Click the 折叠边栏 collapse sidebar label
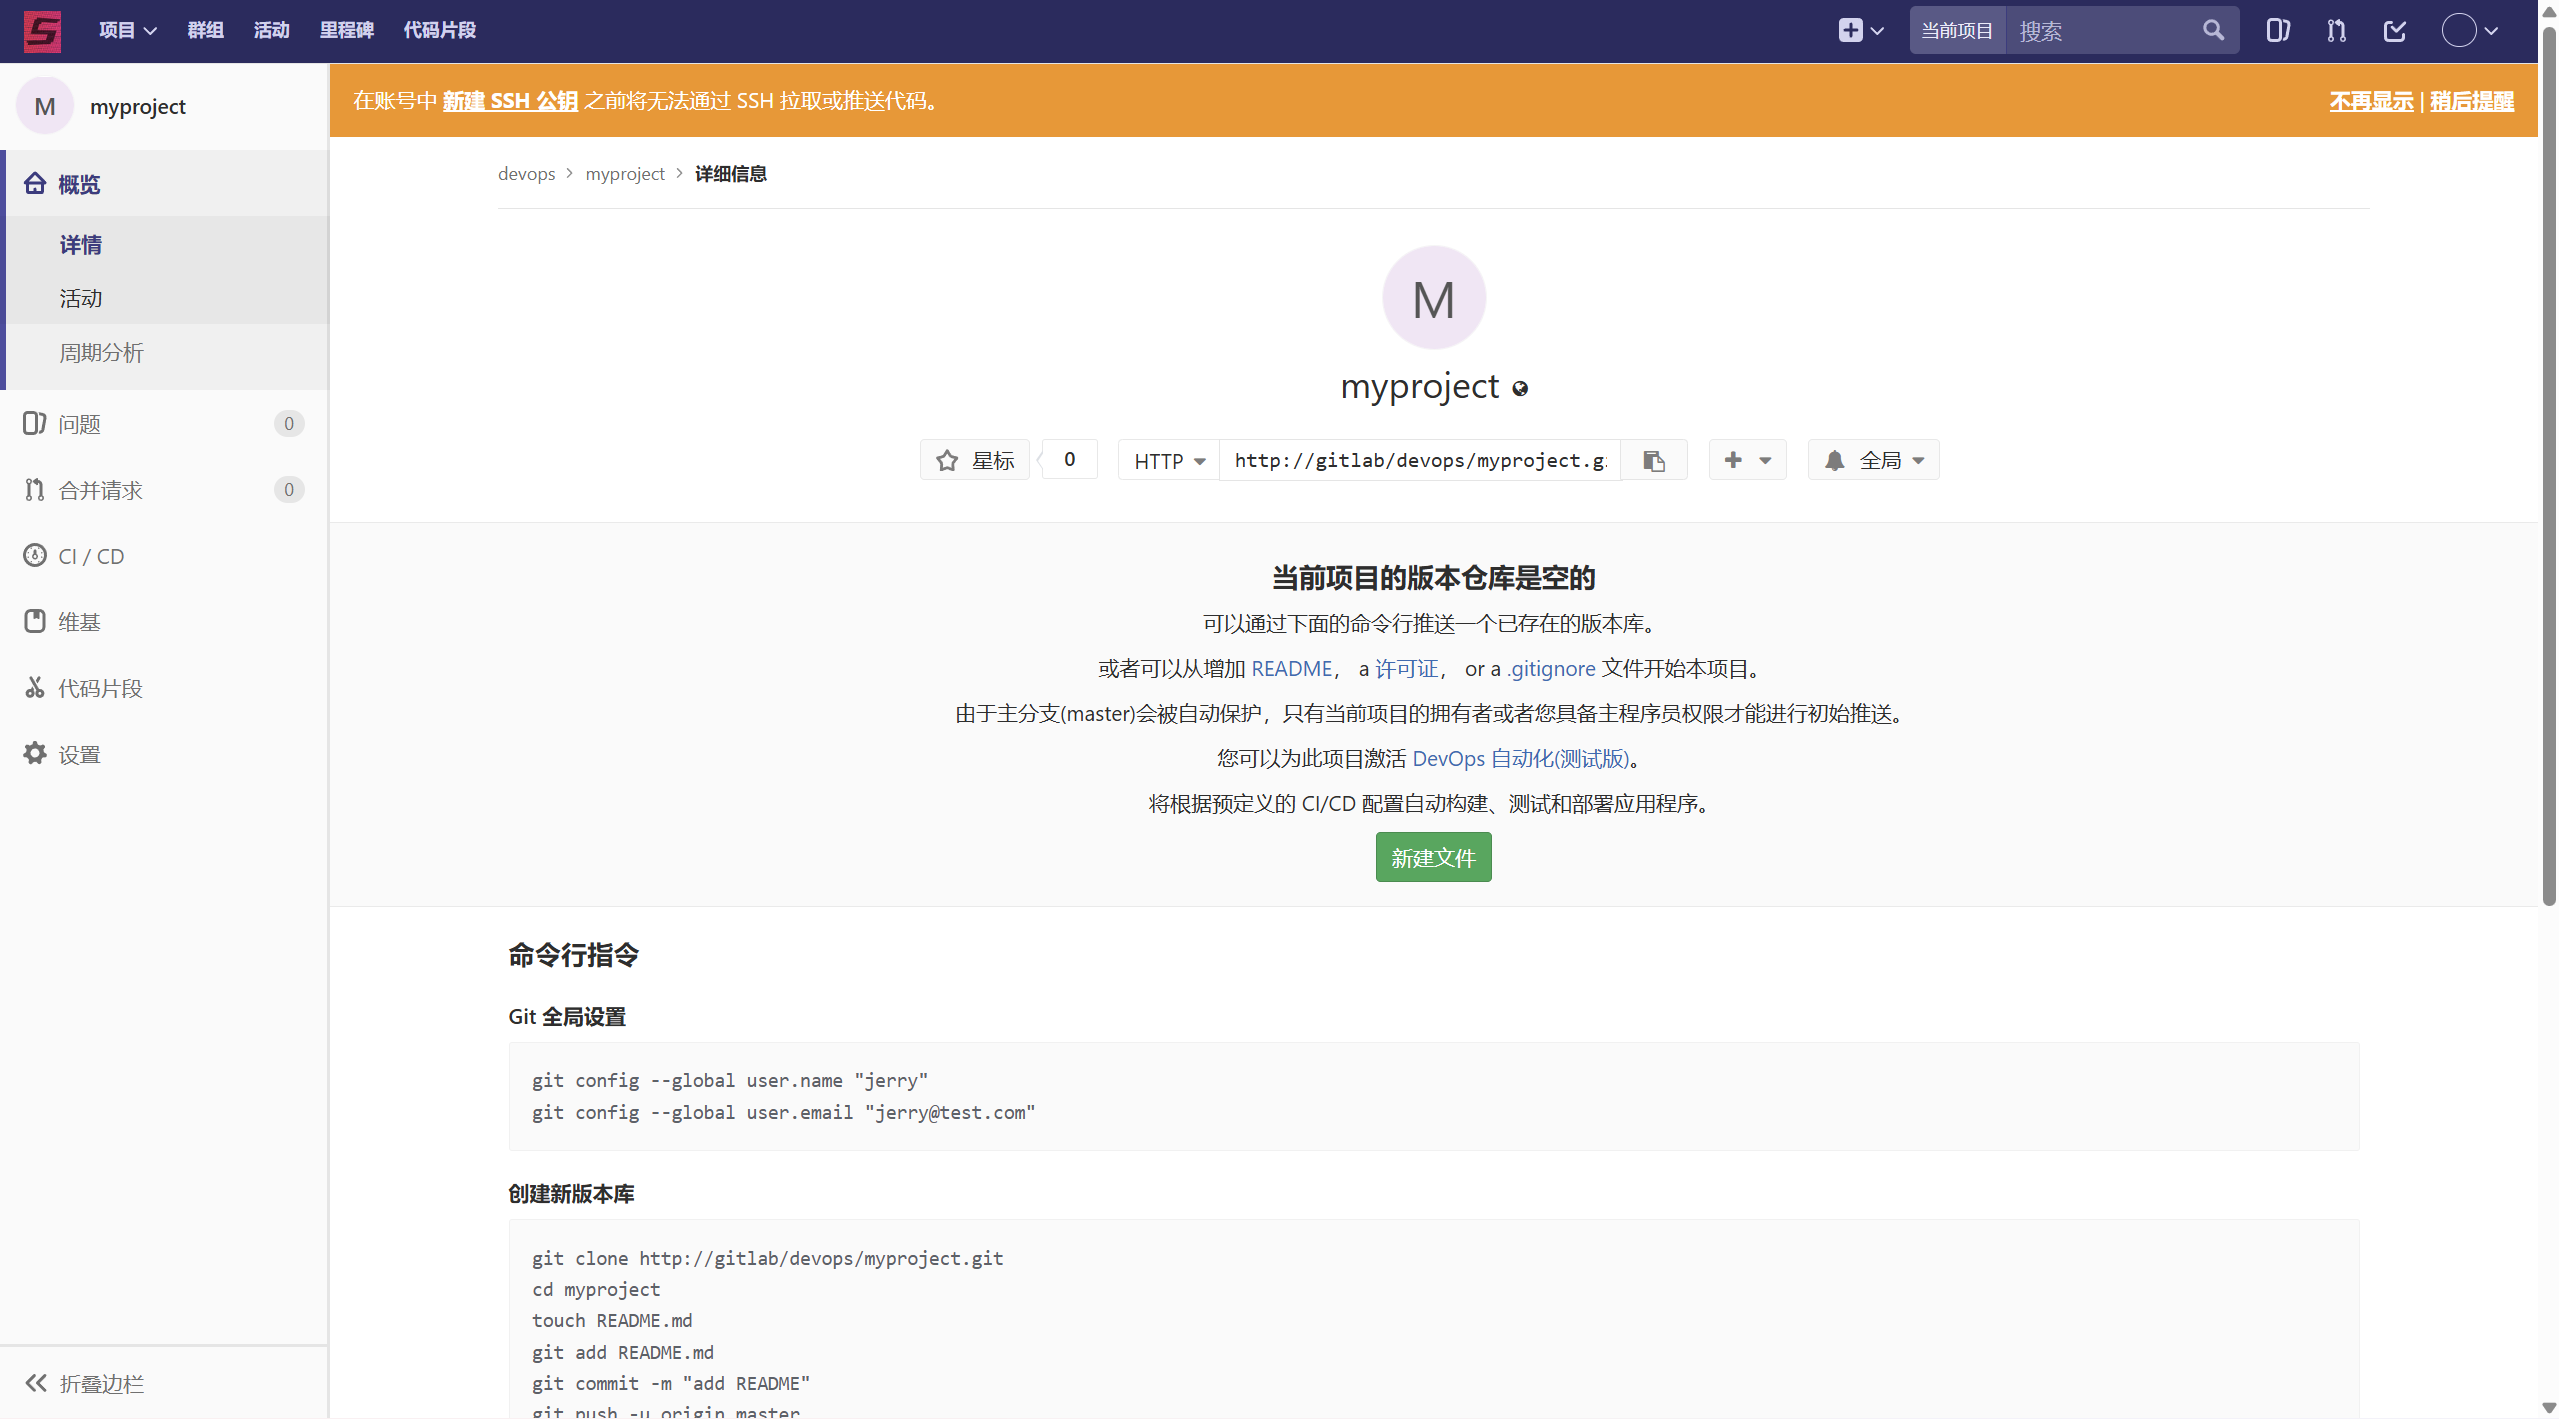The width and height of the screenshot is (2559, 1419). tap(102, 1384)
